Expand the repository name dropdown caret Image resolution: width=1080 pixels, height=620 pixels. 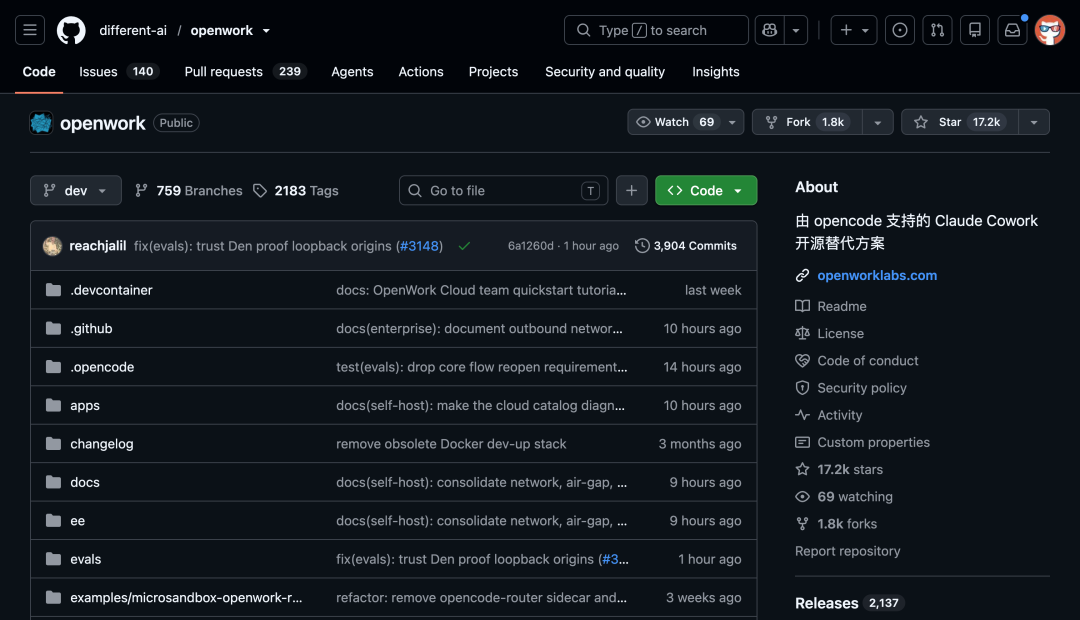(x=267, y=30)
